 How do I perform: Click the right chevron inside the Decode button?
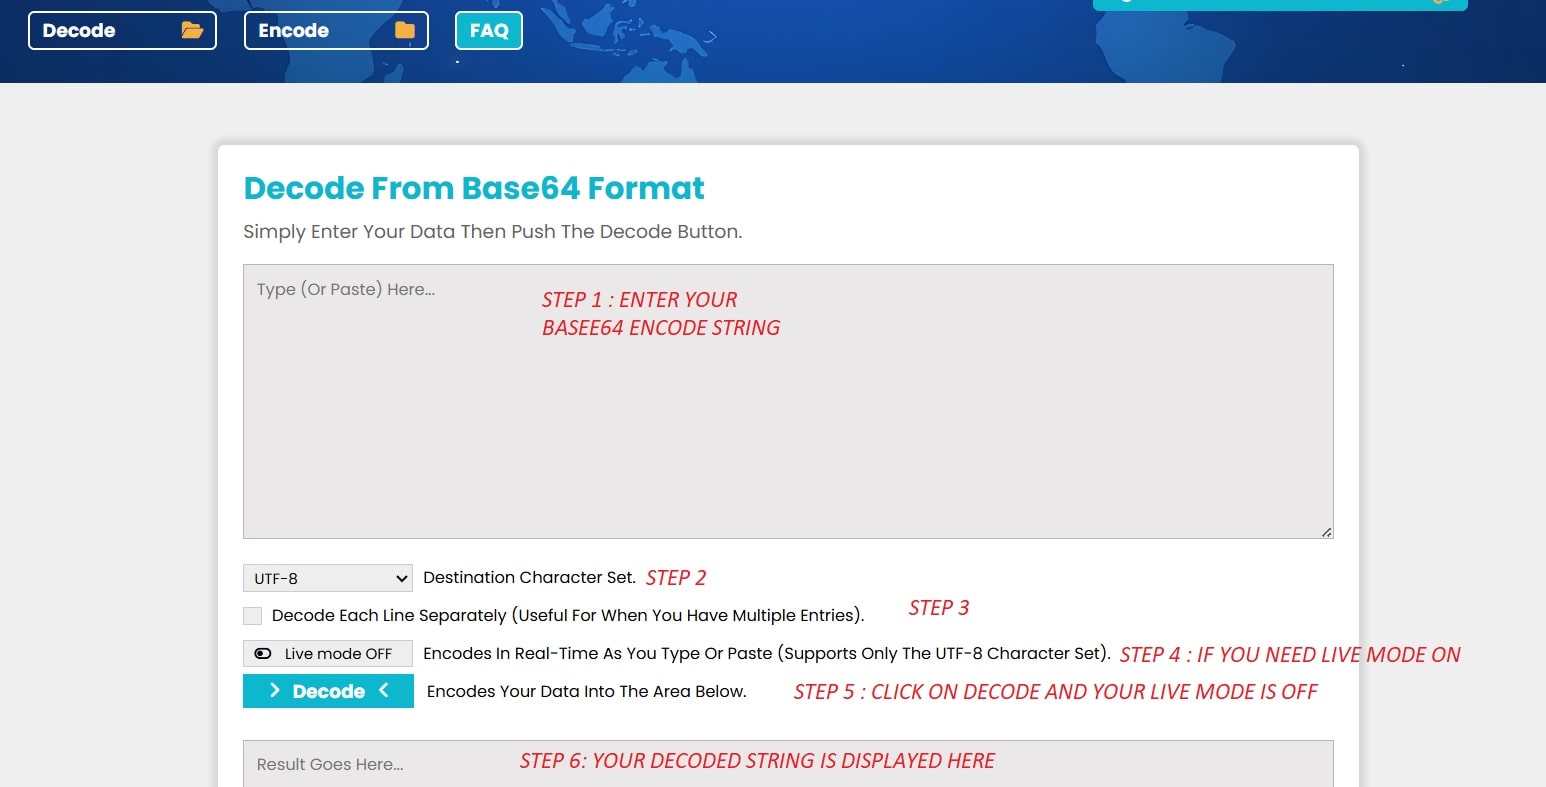point(277,691)
